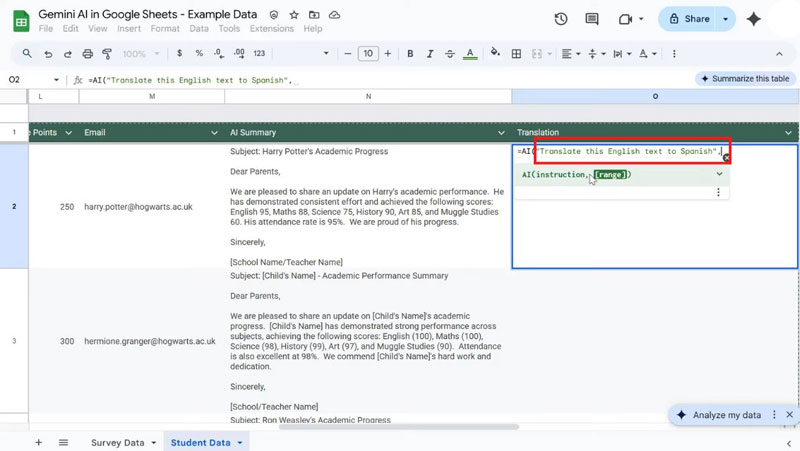Click the font size input box
Image resolution: width=800 pixels, height=451 pixels.
tap(367, 53)
